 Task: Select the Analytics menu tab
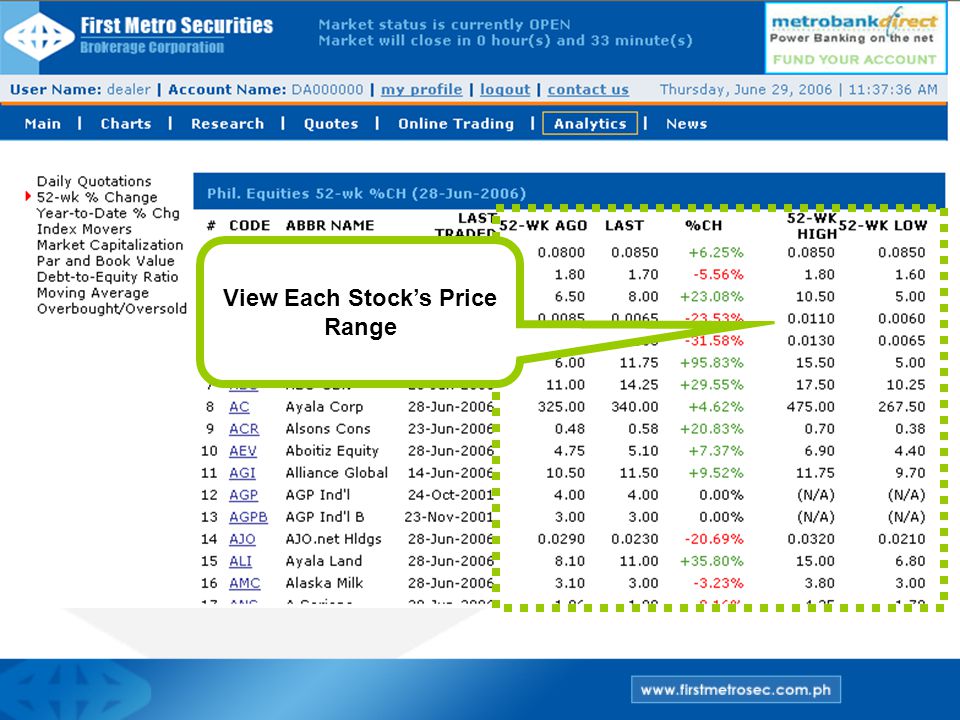pyautogui.click(x=590, y=123)
